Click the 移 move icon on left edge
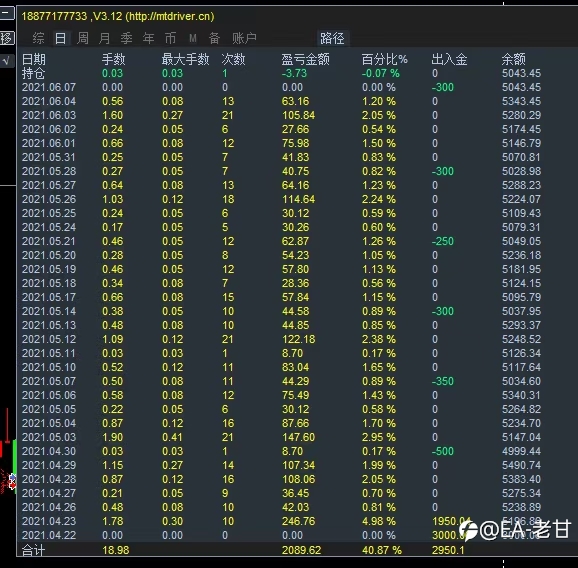 7,38
